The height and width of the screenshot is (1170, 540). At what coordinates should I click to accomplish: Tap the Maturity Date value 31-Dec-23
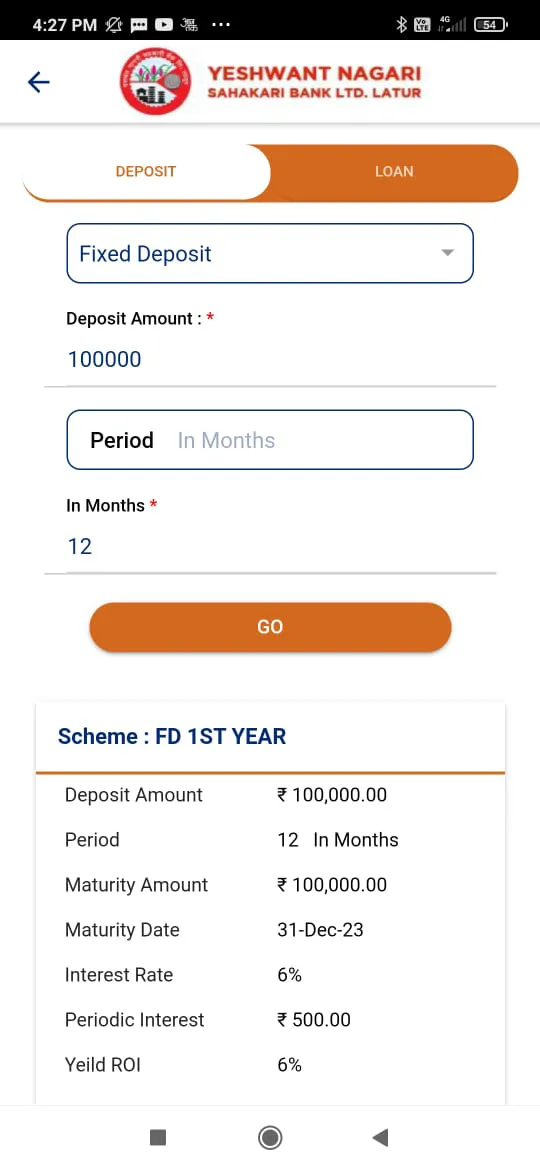pos(321,930)
